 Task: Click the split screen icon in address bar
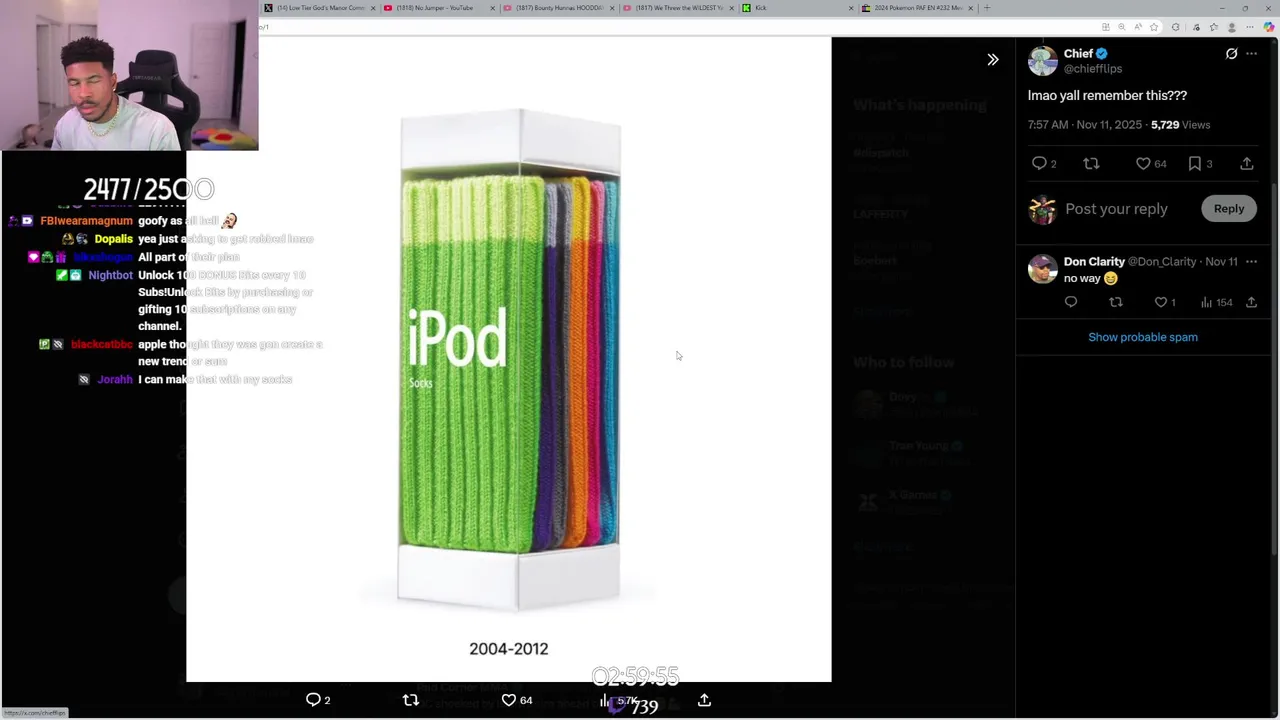pyautogui.click(x=1106, y=27)
